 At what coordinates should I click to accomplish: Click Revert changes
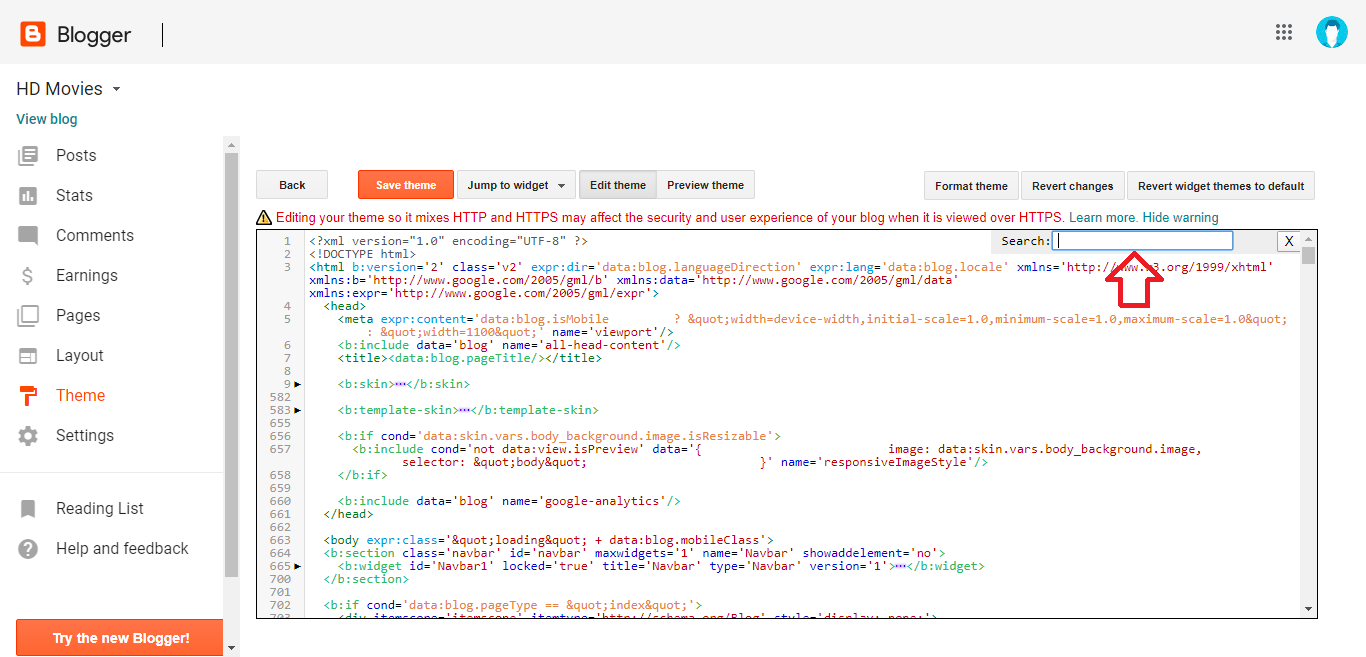coord(1073,186)
